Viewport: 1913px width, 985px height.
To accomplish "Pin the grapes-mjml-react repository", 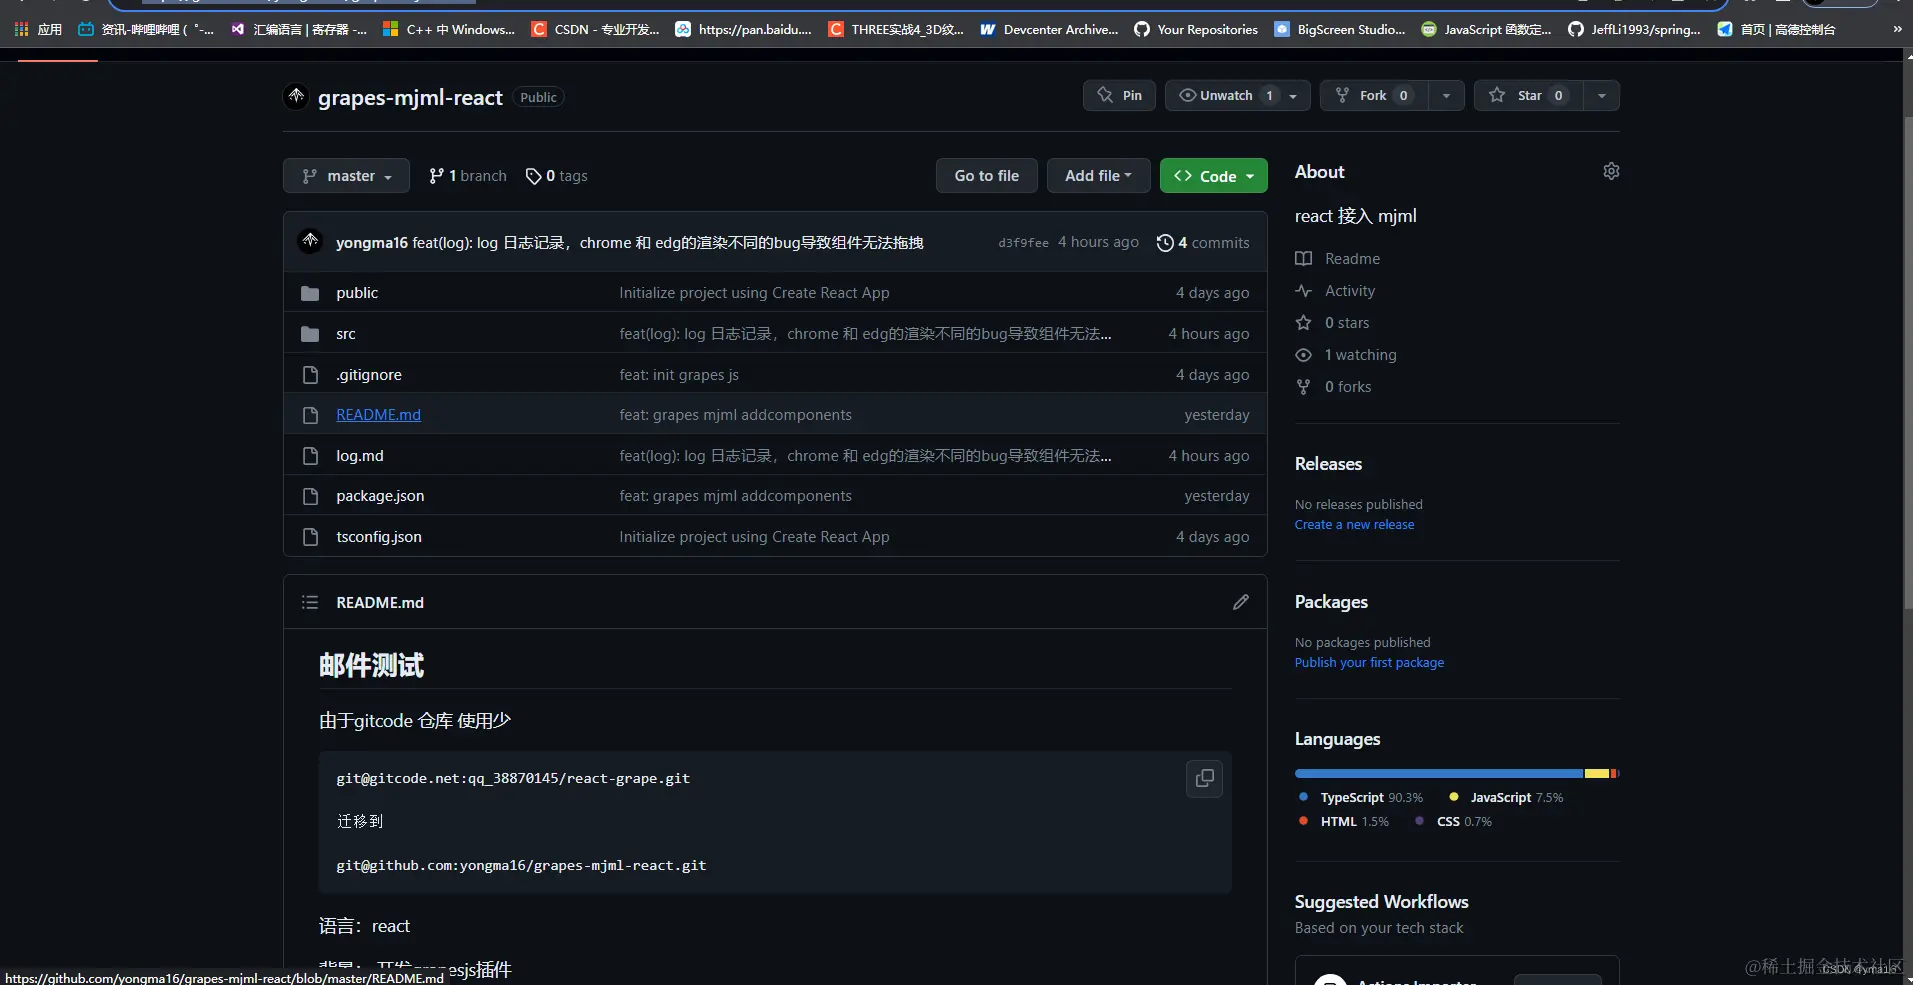I will [1120, 95].
